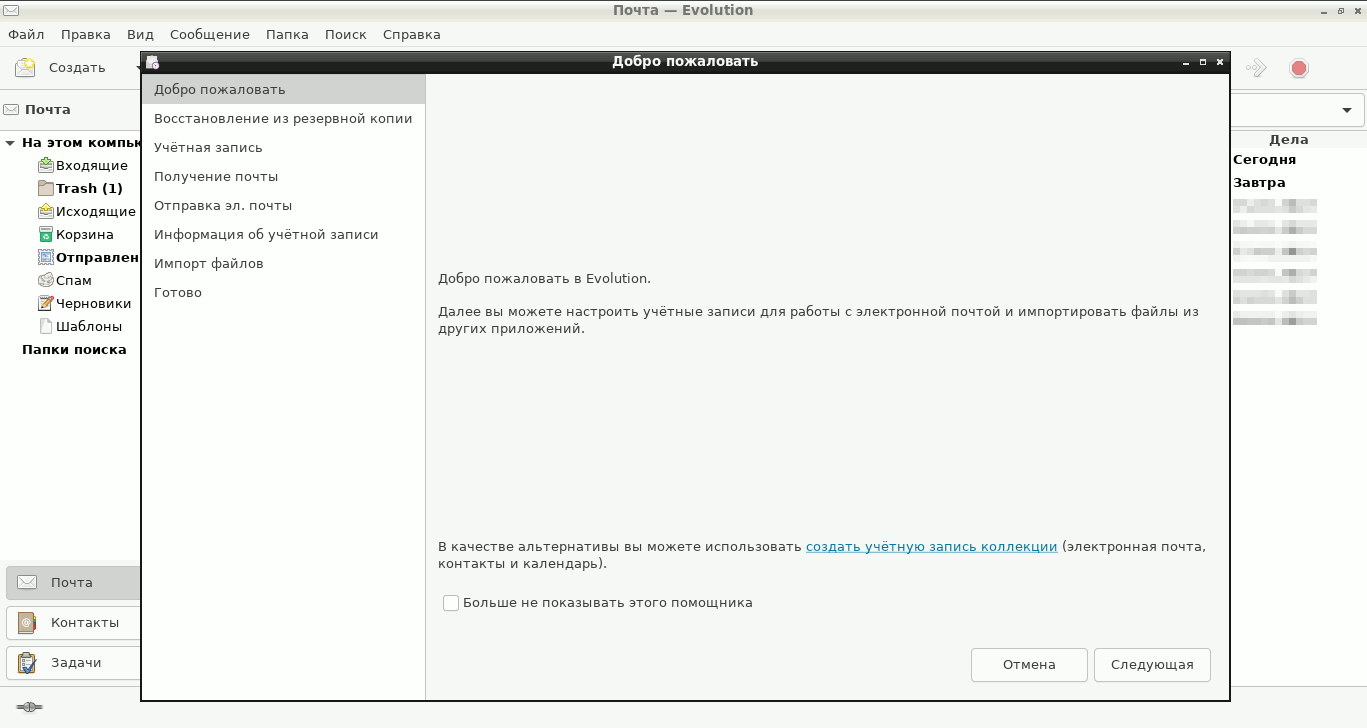Click 'Информация об учётной записи' step

pos(284,234)
